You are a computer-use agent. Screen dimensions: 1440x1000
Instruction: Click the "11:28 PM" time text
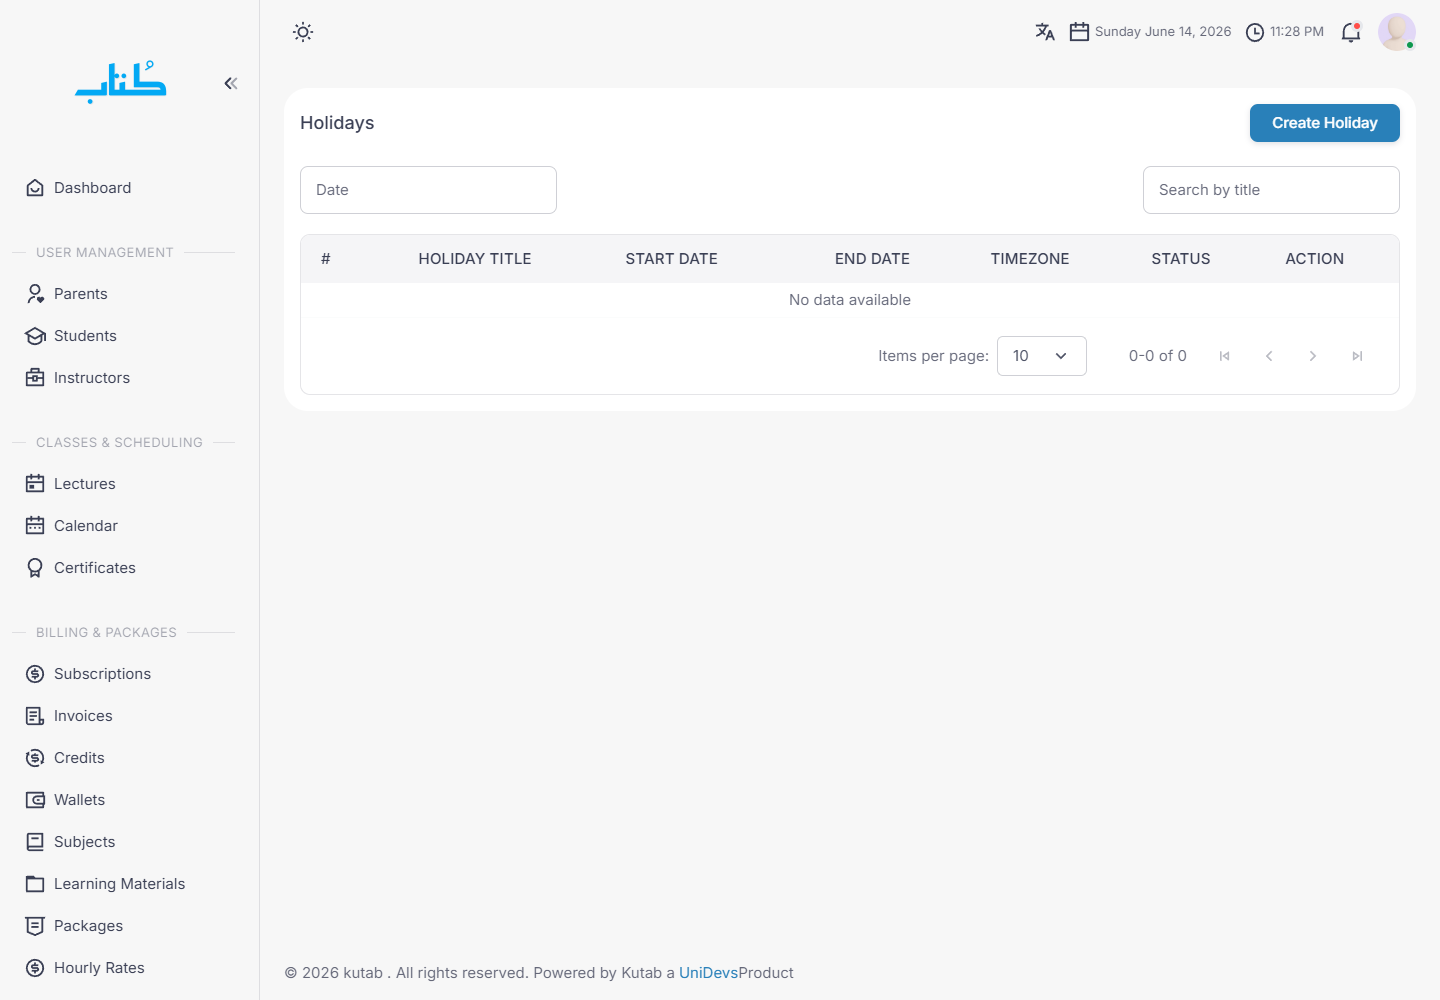[x=1297, y=32]
